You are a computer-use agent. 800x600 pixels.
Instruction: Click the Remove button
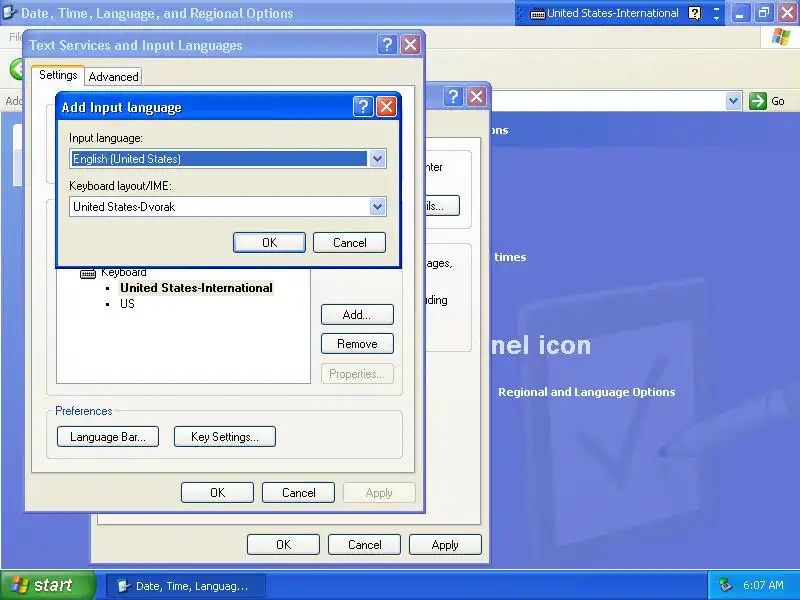[x=357, y=344]
